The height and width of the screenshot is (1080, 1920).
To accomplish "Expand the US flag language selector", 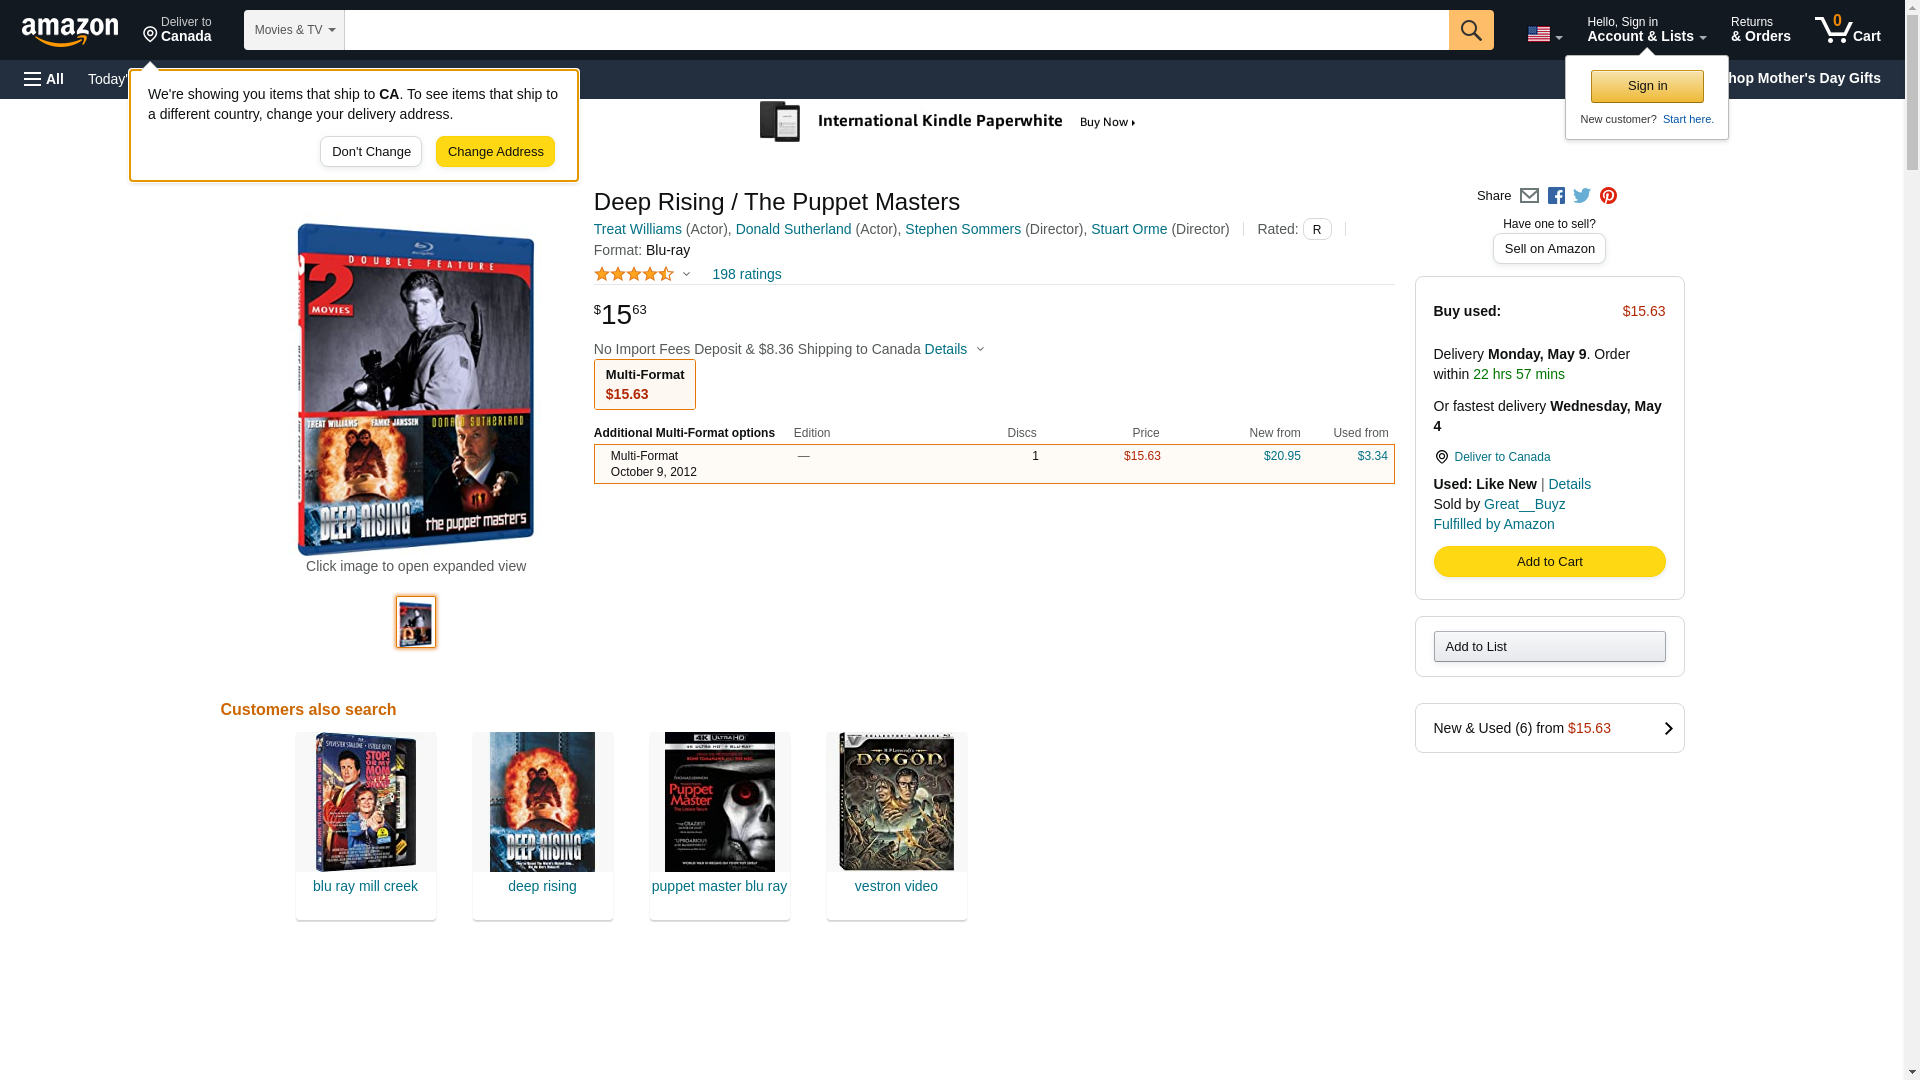I will pyautogui.click(x=1544, y=34).
